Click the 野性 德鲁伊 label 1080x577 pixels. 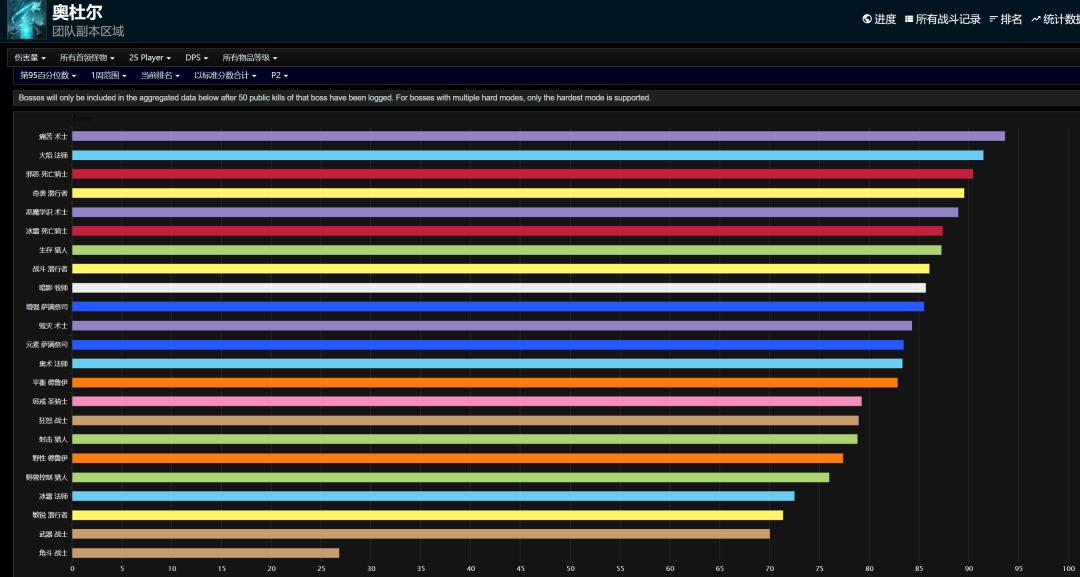click(50, 458)
